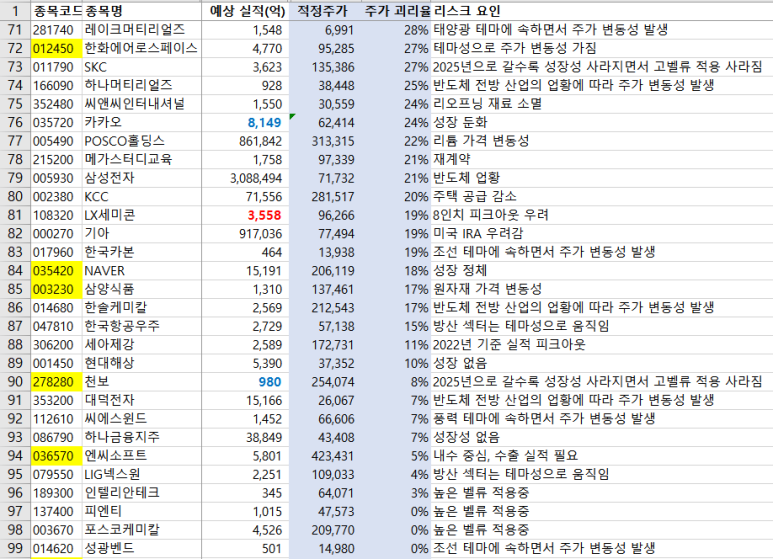773x559 pixels.
Task: Select fair price 254,074 cell
Action: click(x=325, y=382)
